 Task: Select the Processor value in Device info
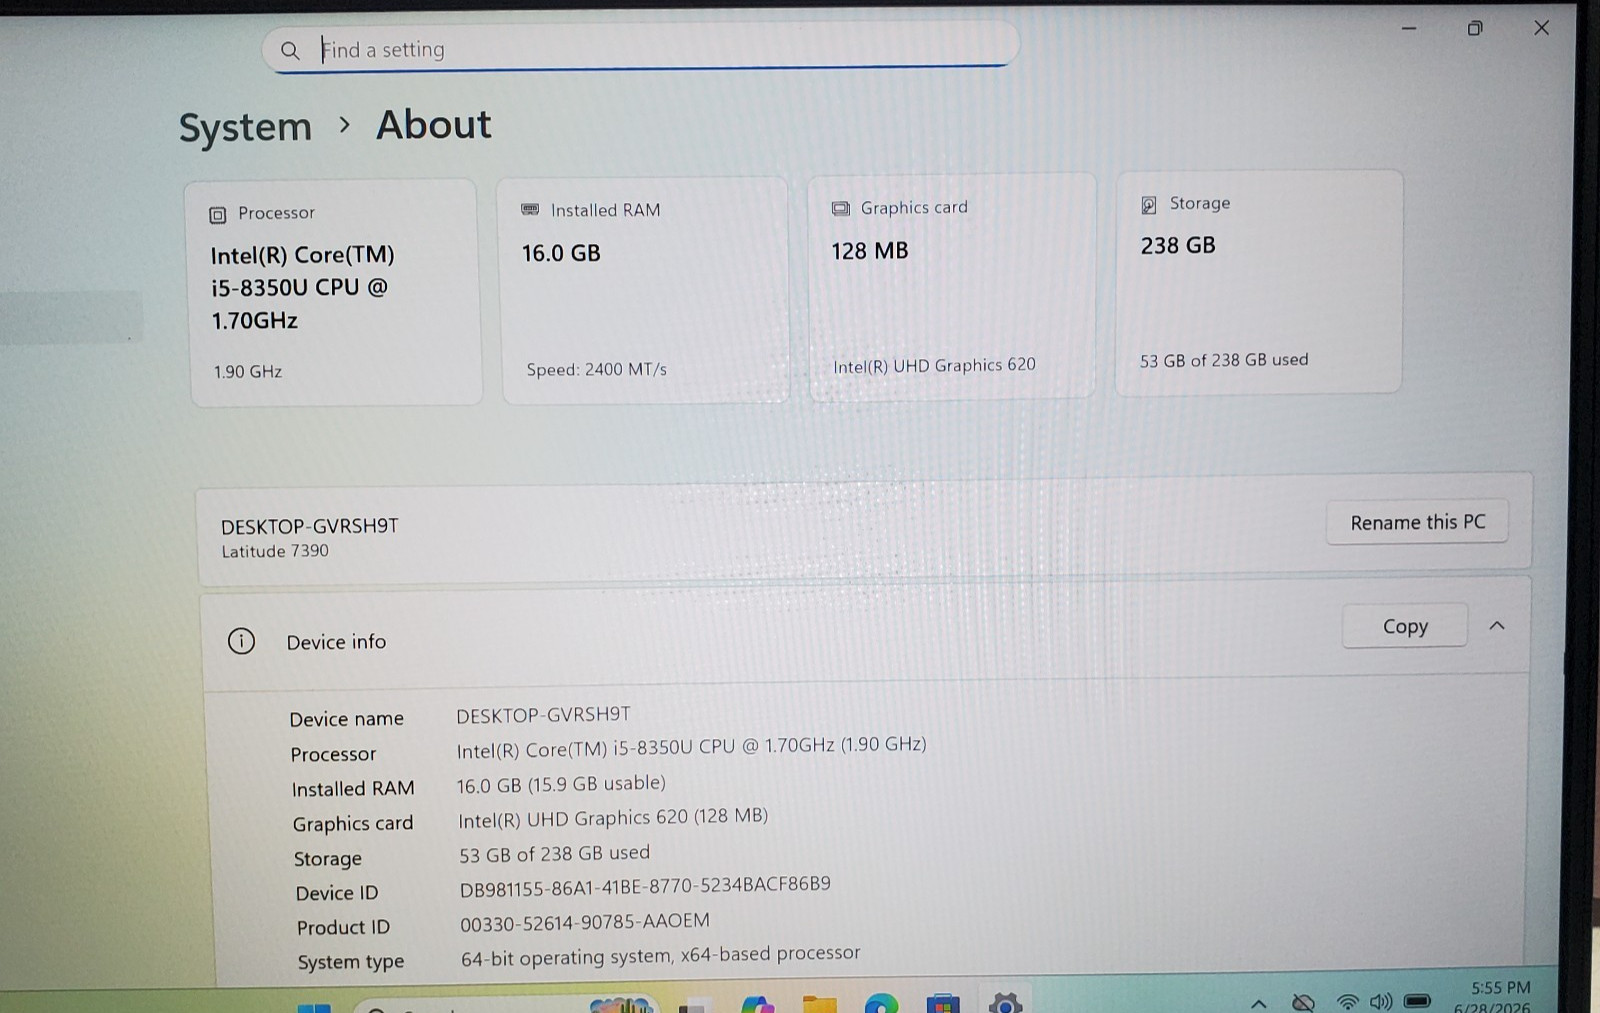pyautogui.click(x=691, y=747)
